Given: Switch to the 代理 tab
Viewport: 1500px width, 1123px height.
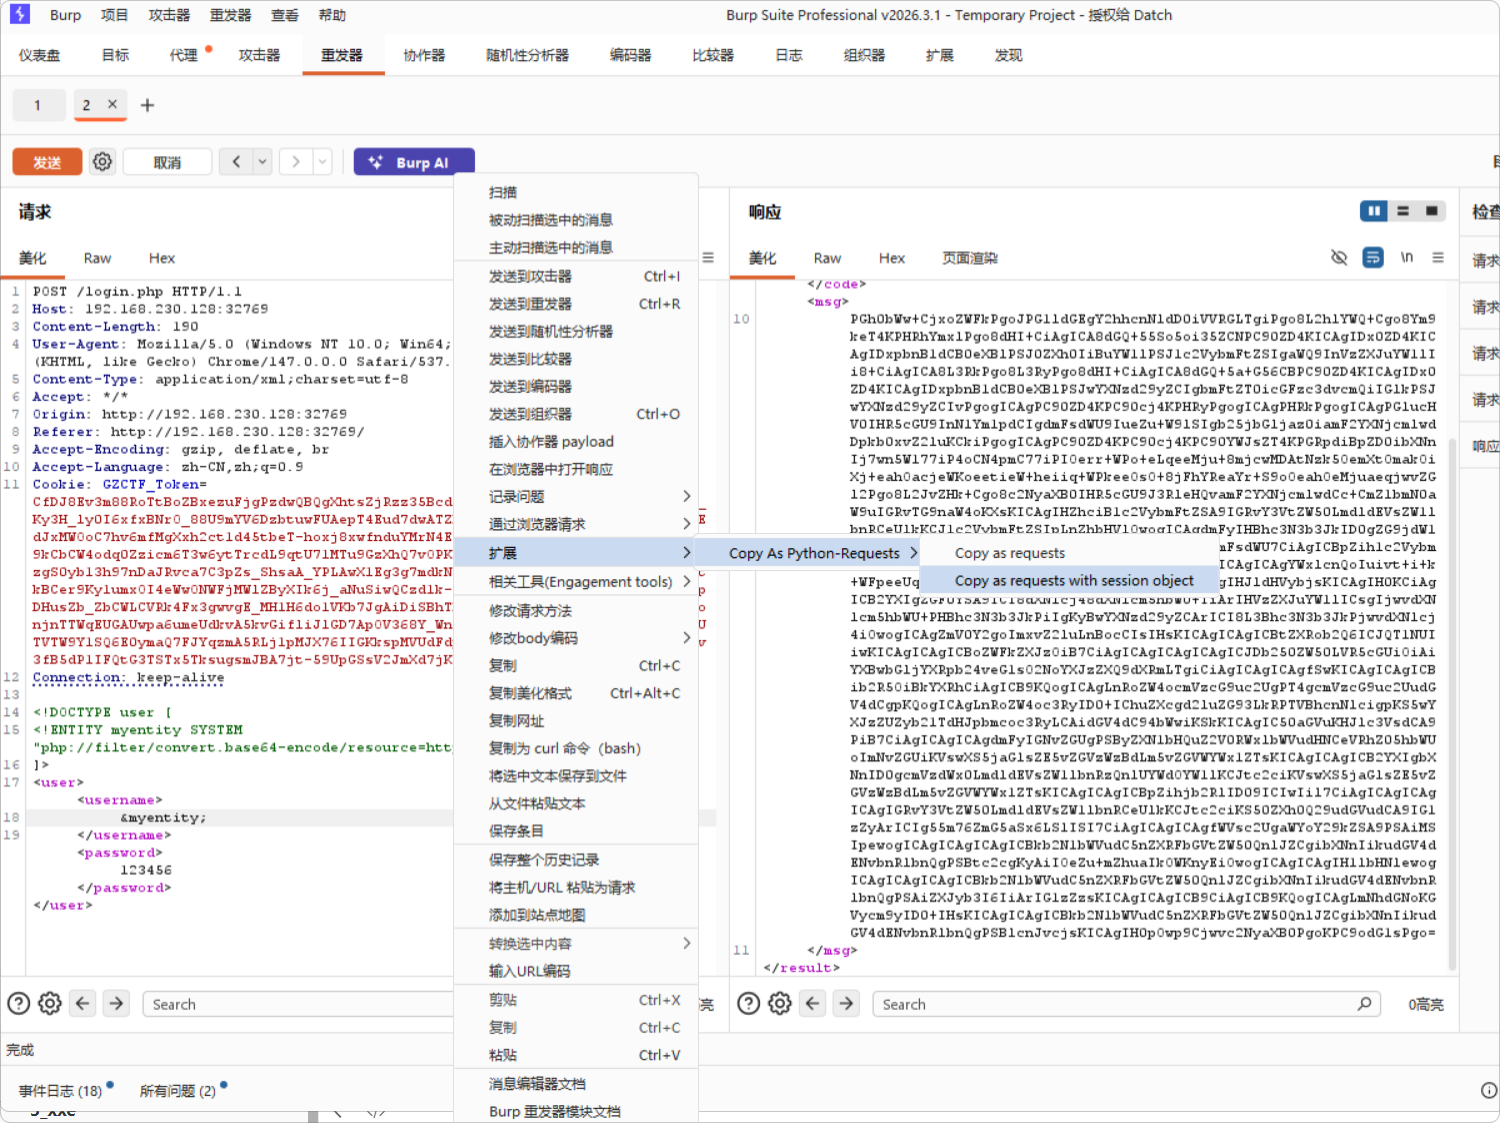Looking at the screenshot, I should 184,55.
